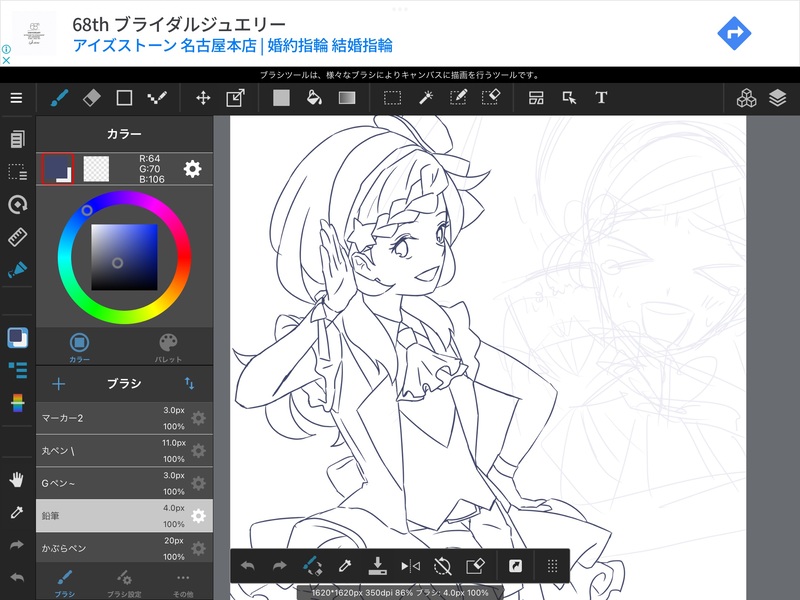Screen dimensions: 800x600
Task: Switch to the パレット tab
Action: [168, 348]
